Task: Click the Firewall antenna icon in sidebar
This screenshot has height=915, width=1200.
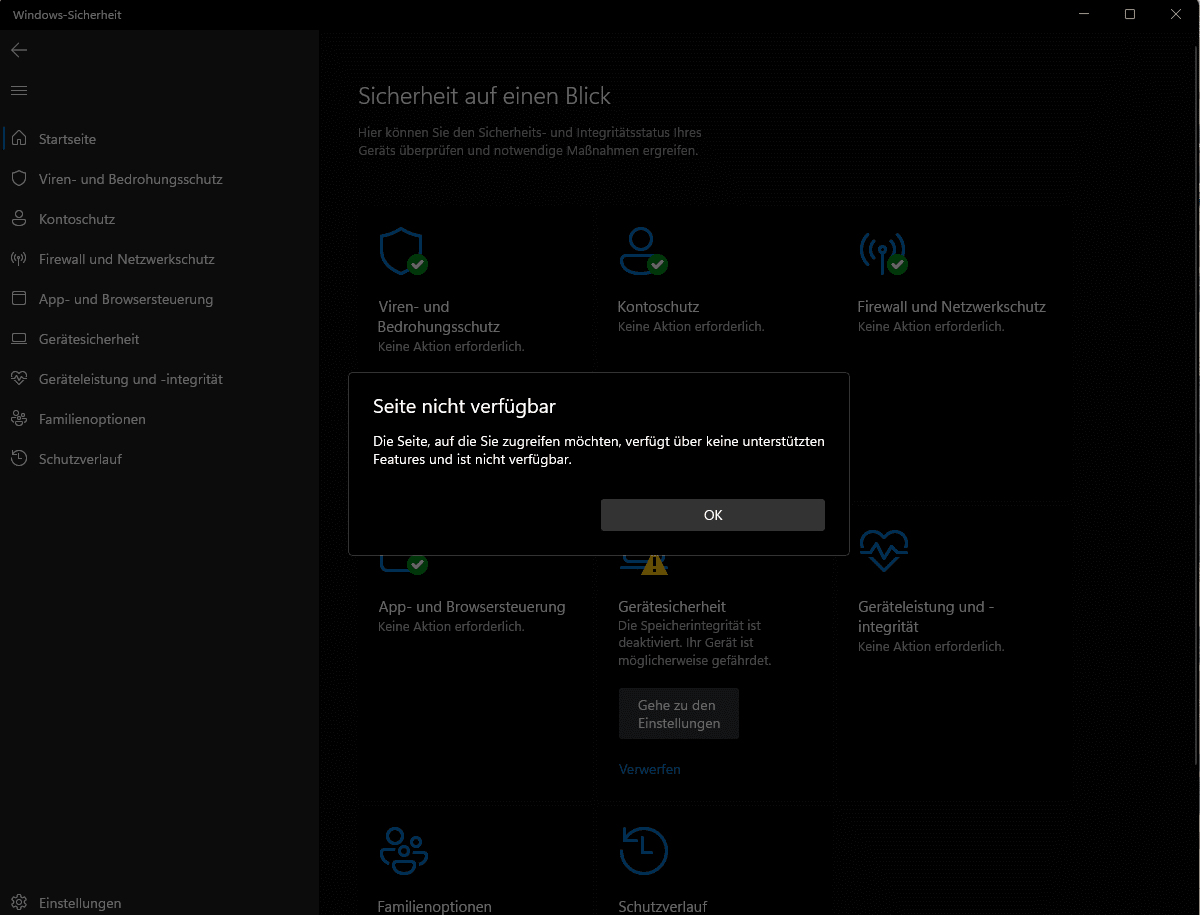Action: (19, 258)
